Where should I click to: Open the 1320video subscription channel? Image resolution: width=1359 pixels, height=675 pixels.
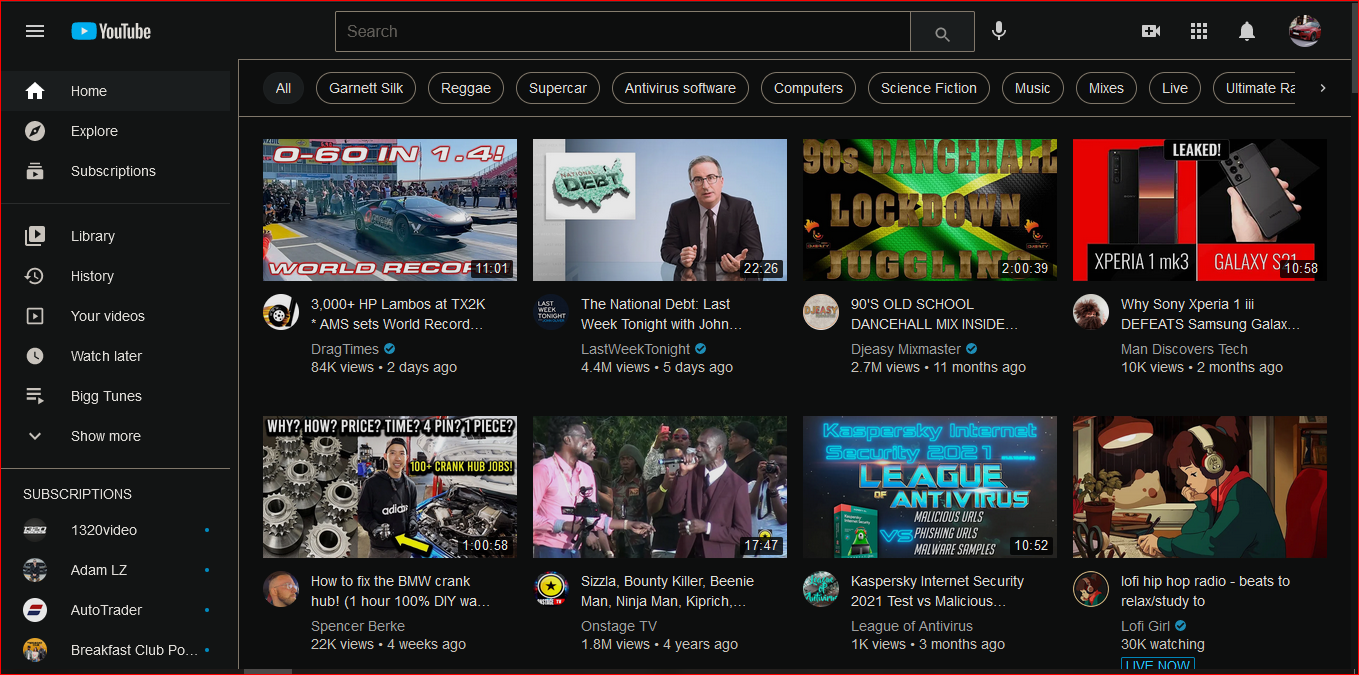tap(104, 530)
